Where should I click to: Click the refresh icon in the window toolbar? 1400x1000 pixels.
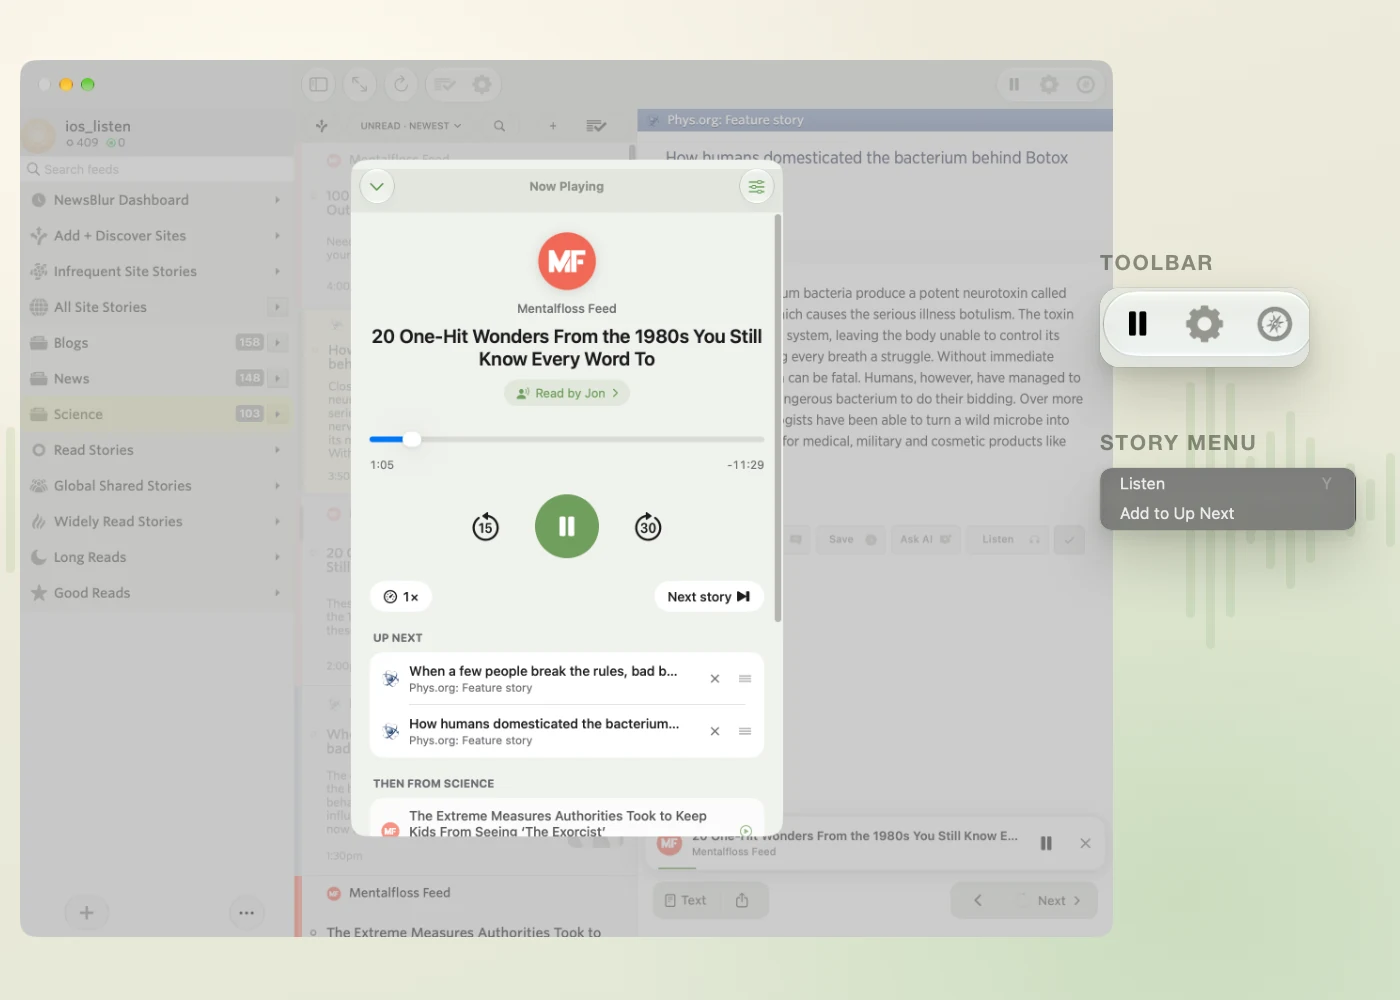pyautogui.click(x=401, y=85)
